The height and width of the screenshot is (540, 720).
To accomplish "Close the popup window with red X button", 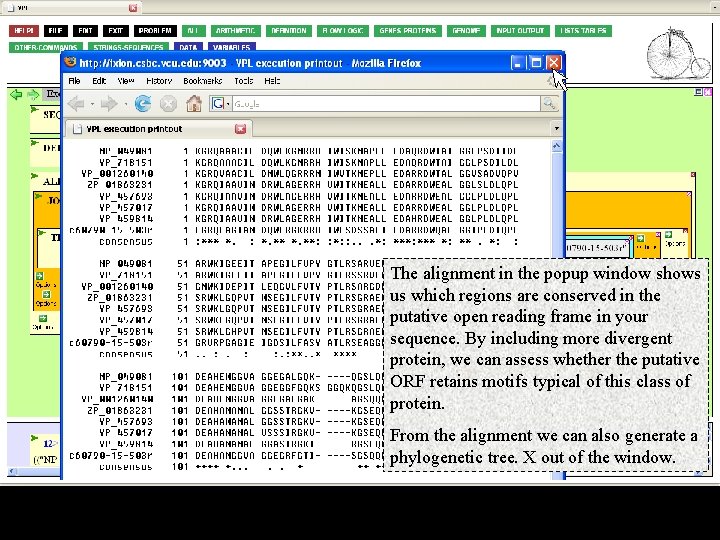I will [553, 63].
